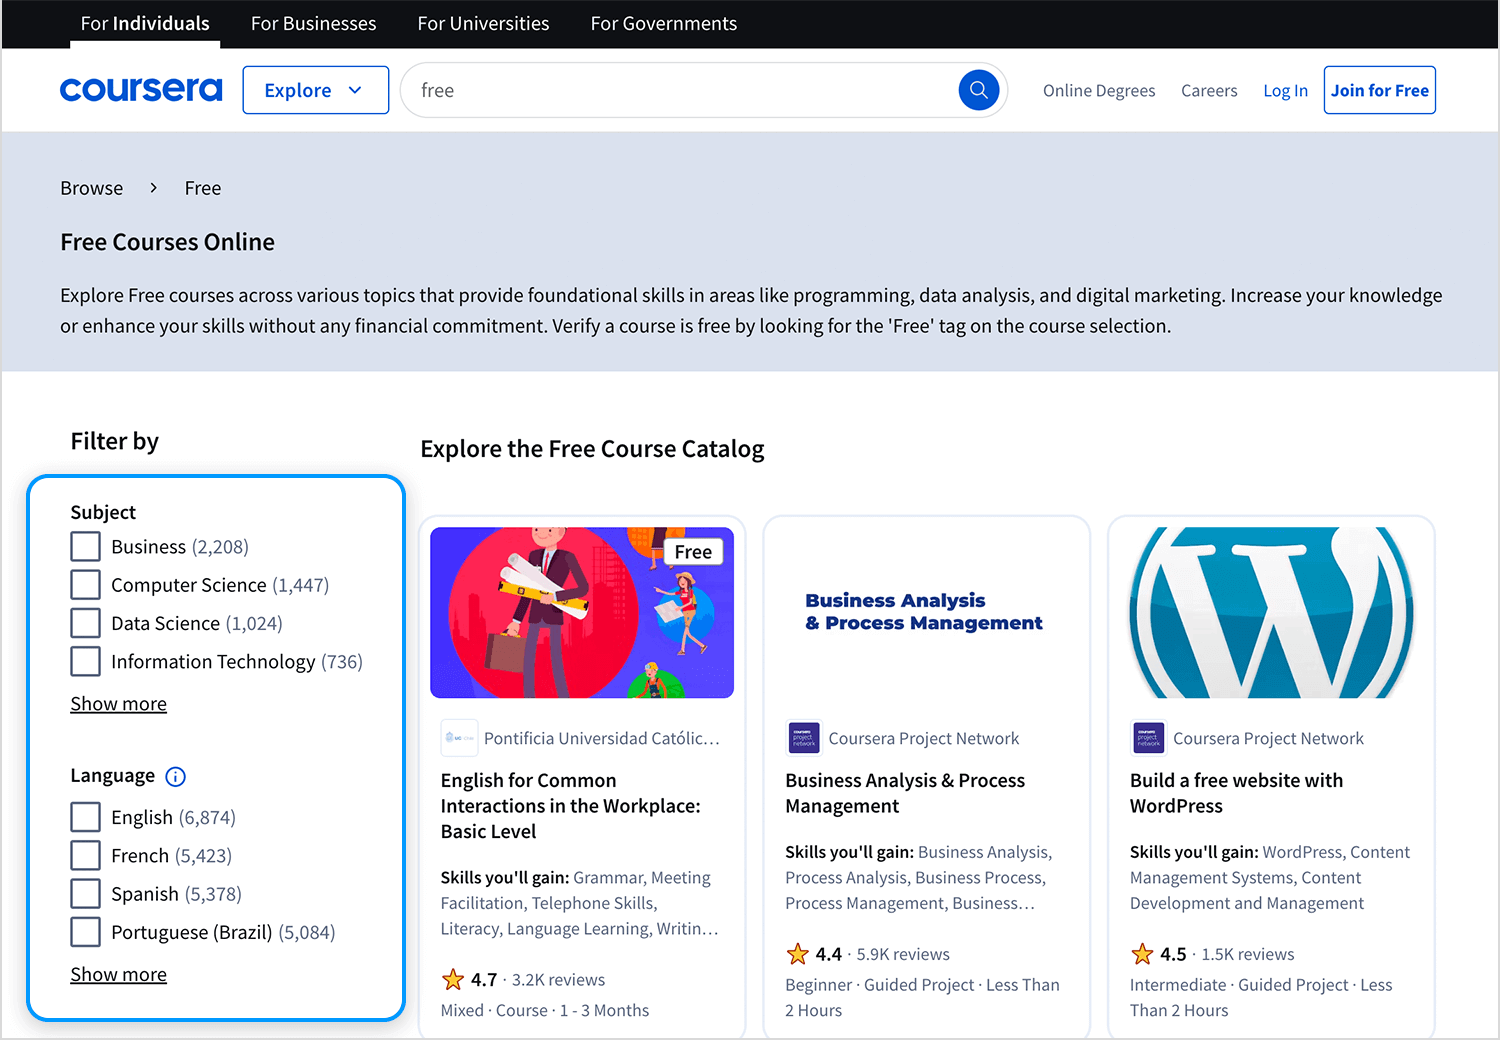Click the '5.9K reviews' text
The height and width of the screenshot is (1040, 1500).
pyautogui.click(x=903, y=954)
